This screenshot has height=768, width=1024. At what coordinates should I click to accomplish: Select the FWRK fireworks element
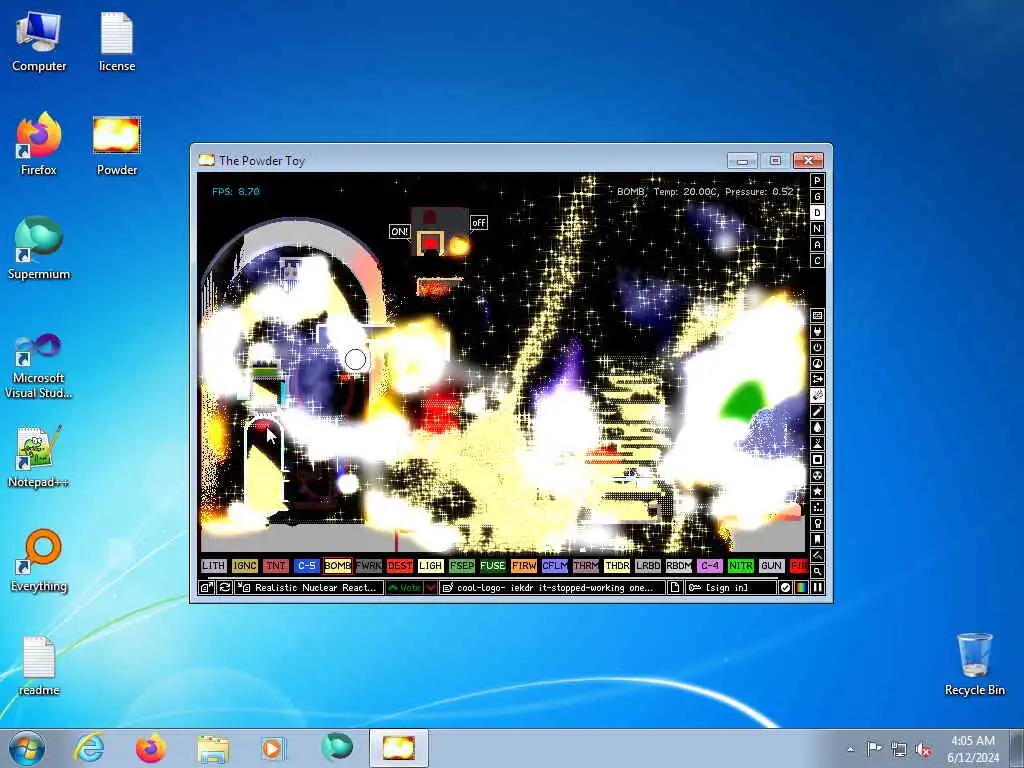pyautogui.click(x=368, y=566)
